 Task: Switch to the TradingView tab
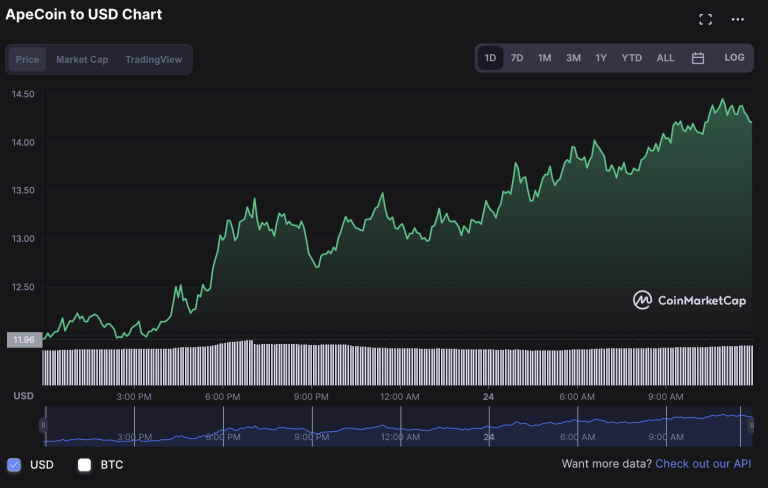[x=153, y=59]
